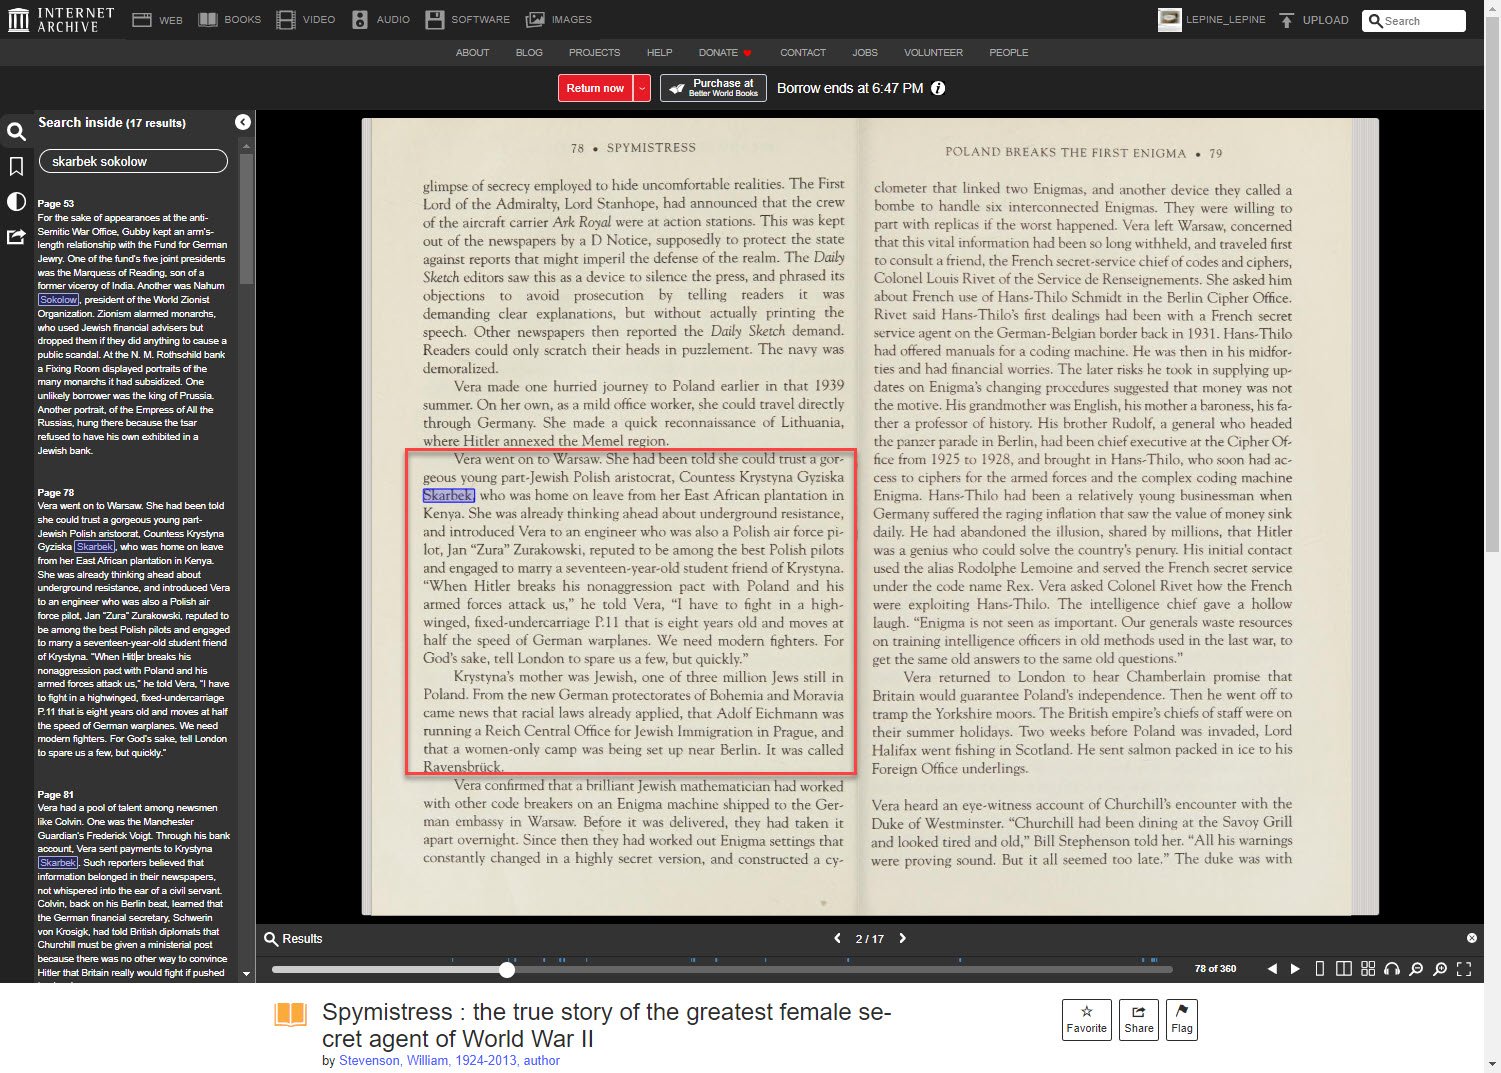The height and width of the screenshot is (1073, 1501).
Task: Click the page navigation slider handle
Action: [507, 969]
